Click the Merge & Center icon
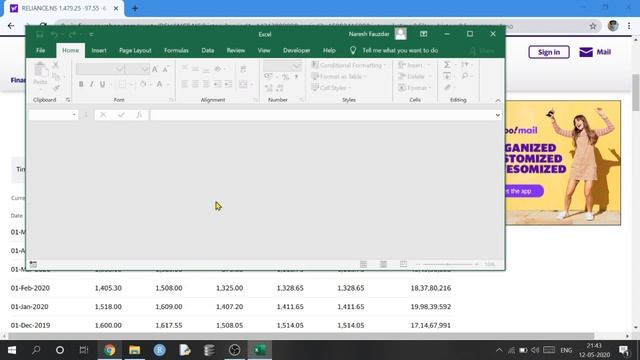The width and height of the screenshot is (640, 360). [x=243, y=84]
